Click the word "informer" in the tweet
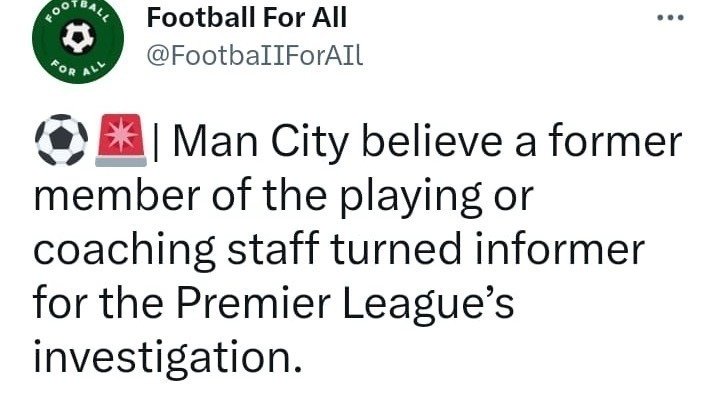The image size is (720, 404). click(x=563, y=250)
